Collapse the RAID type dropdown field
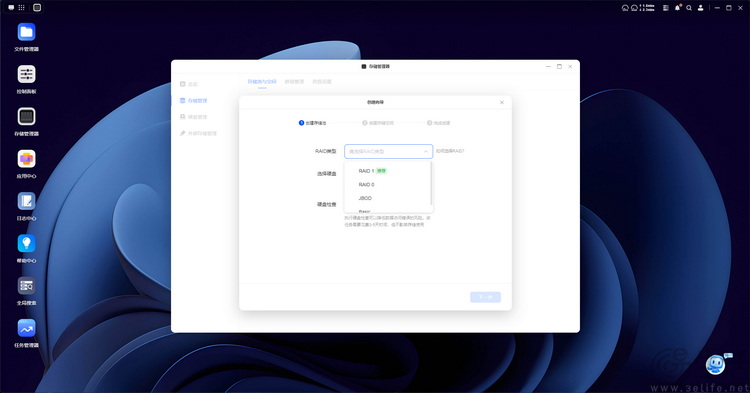 click(388, 152)
